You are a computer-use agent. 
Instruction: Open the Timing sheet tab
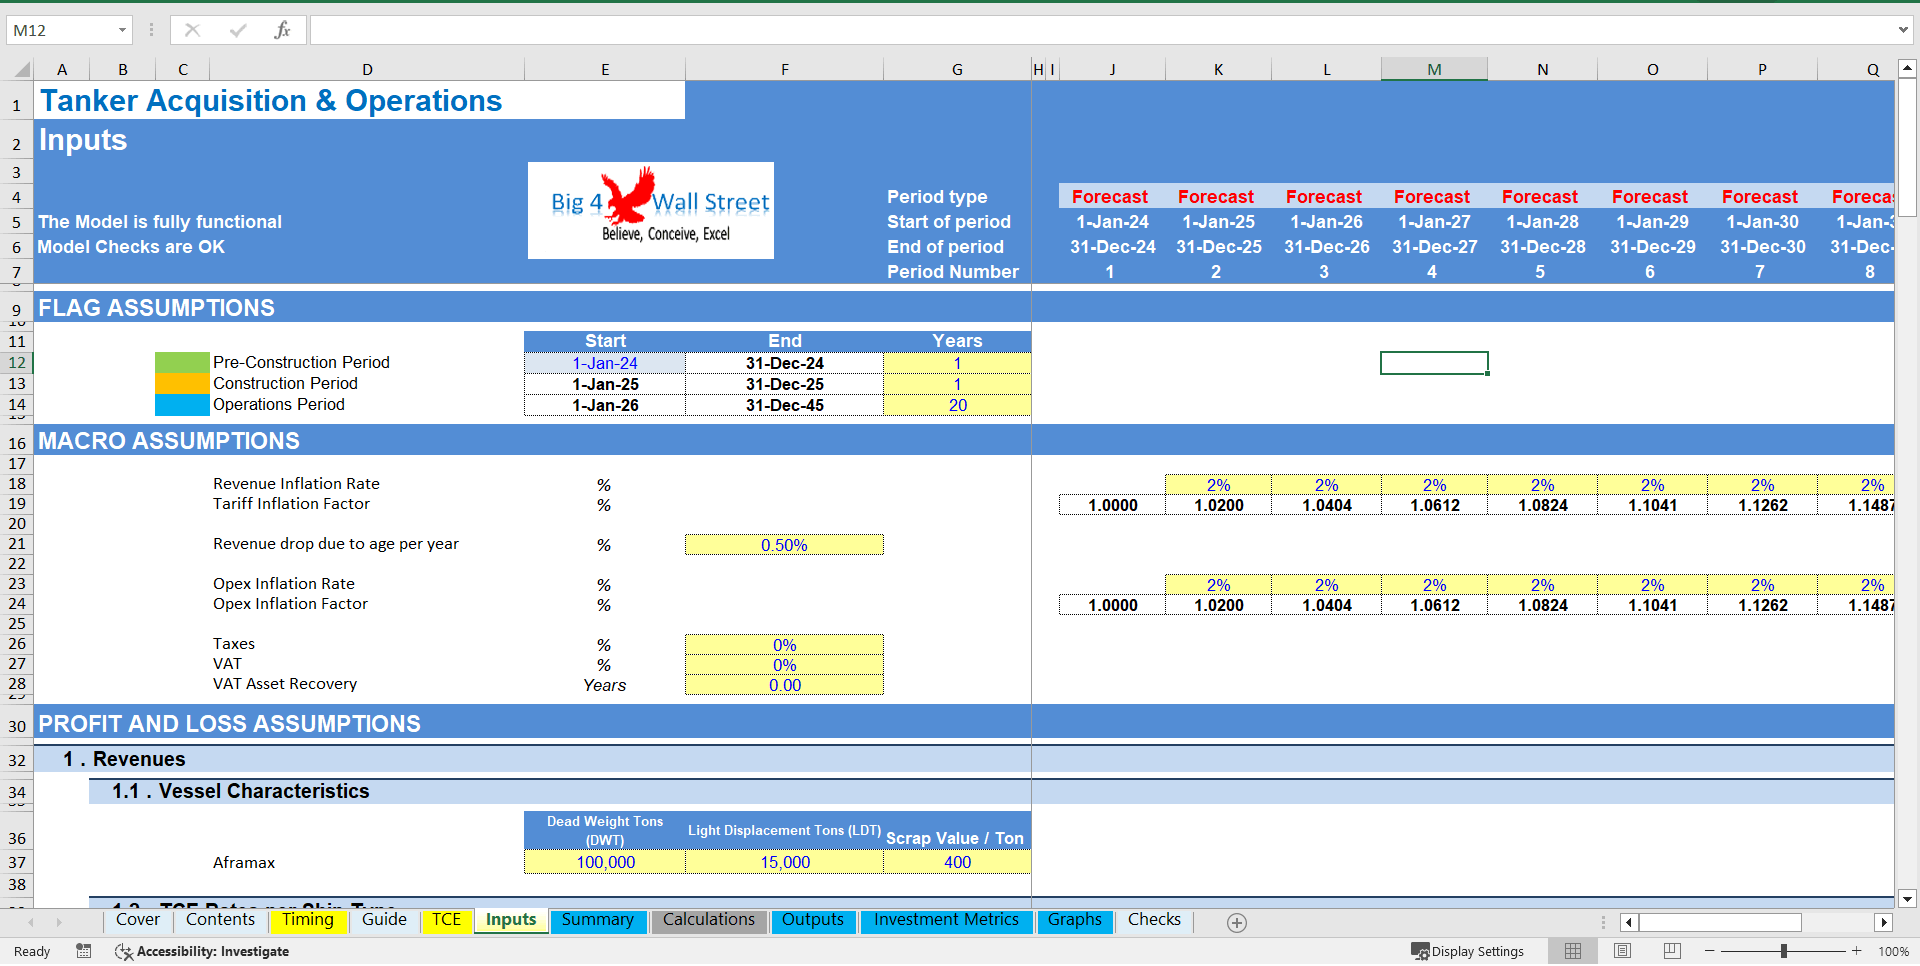307,920
